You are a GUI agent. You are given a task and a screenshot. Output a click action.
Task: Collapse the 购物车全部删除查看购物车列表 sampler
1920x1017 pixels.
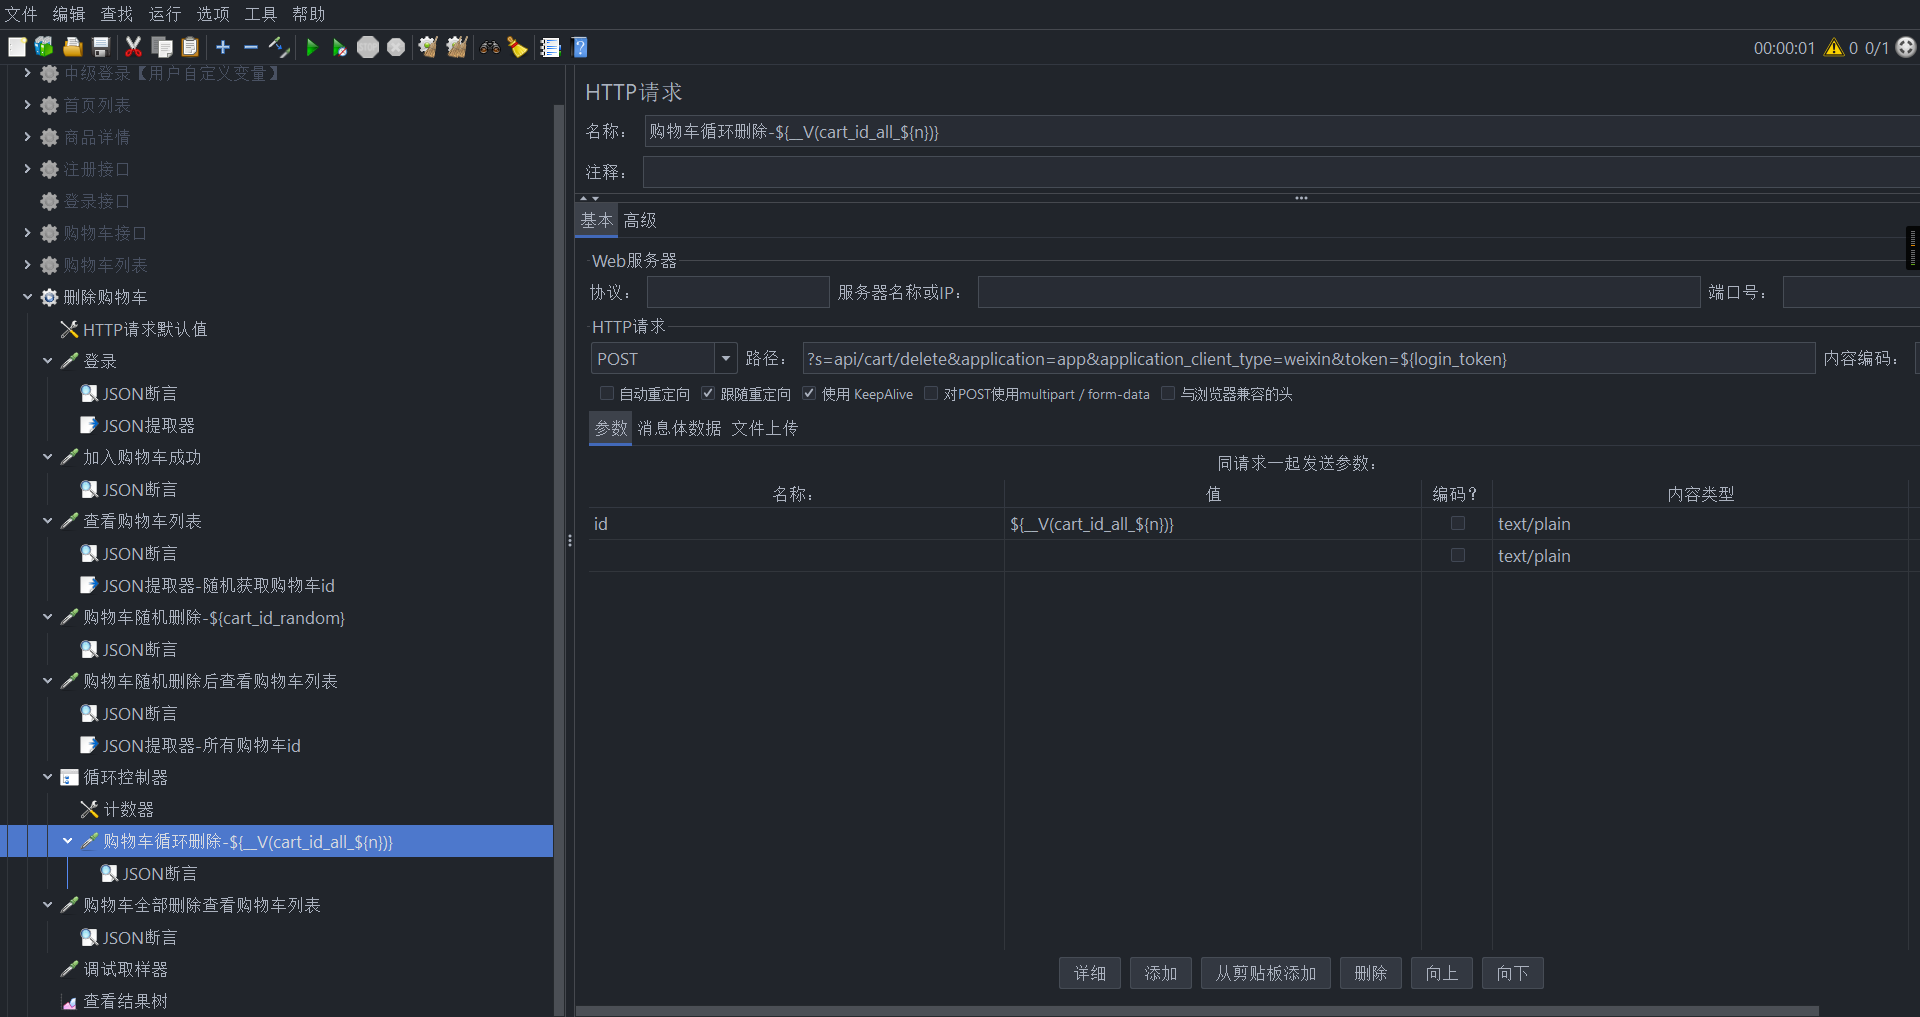[48, 905]
